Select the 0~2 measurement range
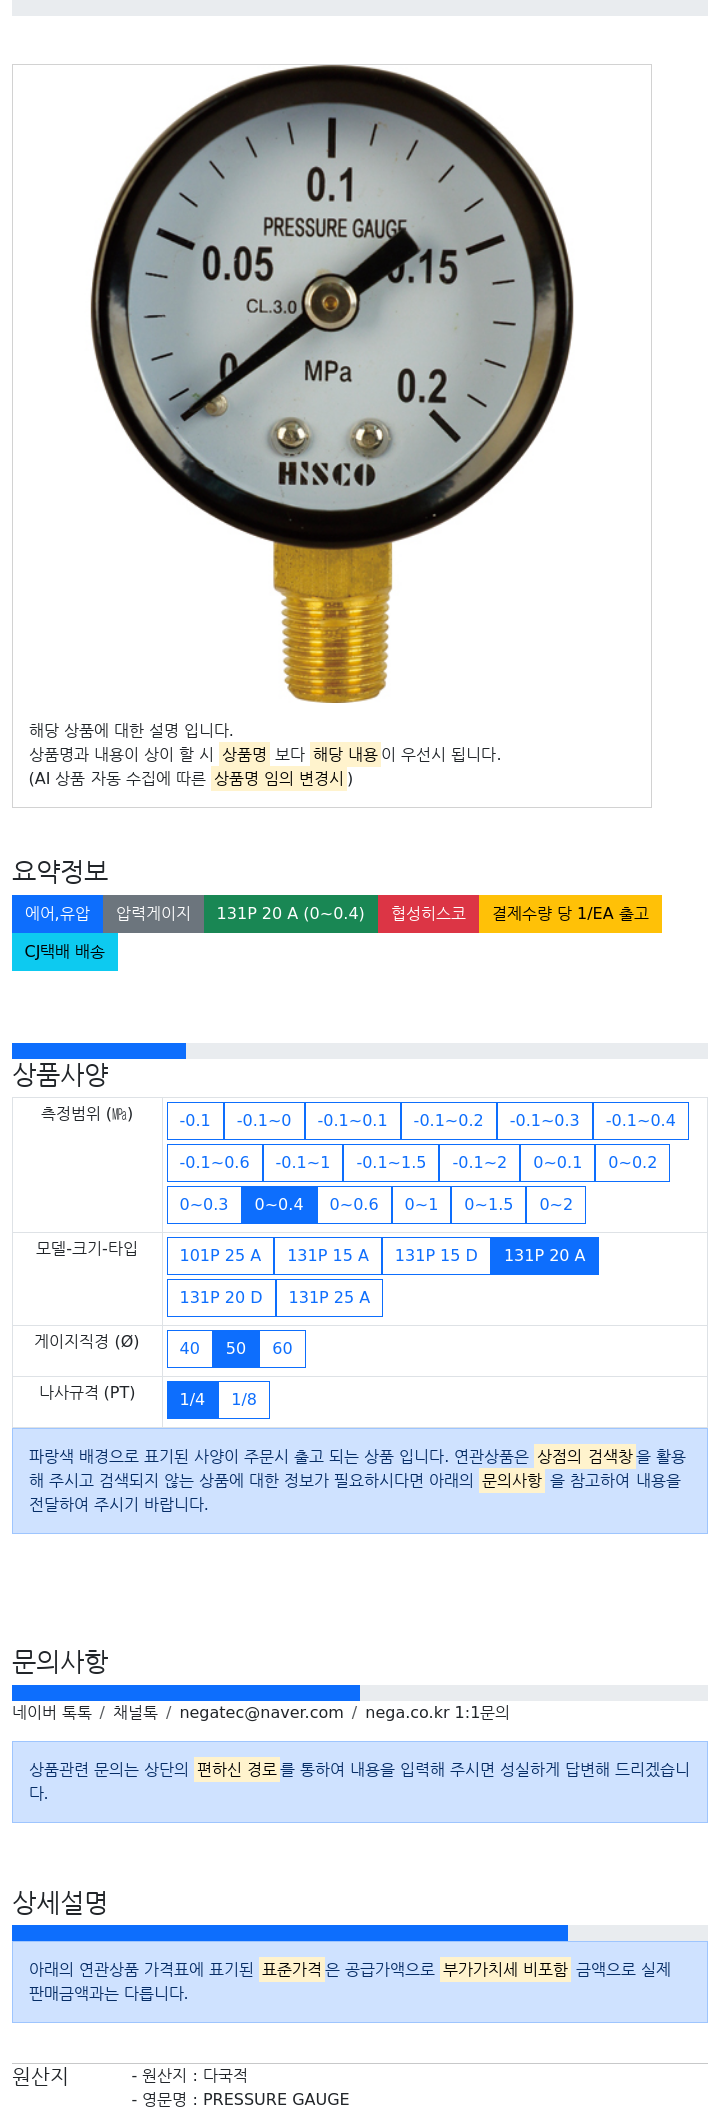 click(556, 1204)
